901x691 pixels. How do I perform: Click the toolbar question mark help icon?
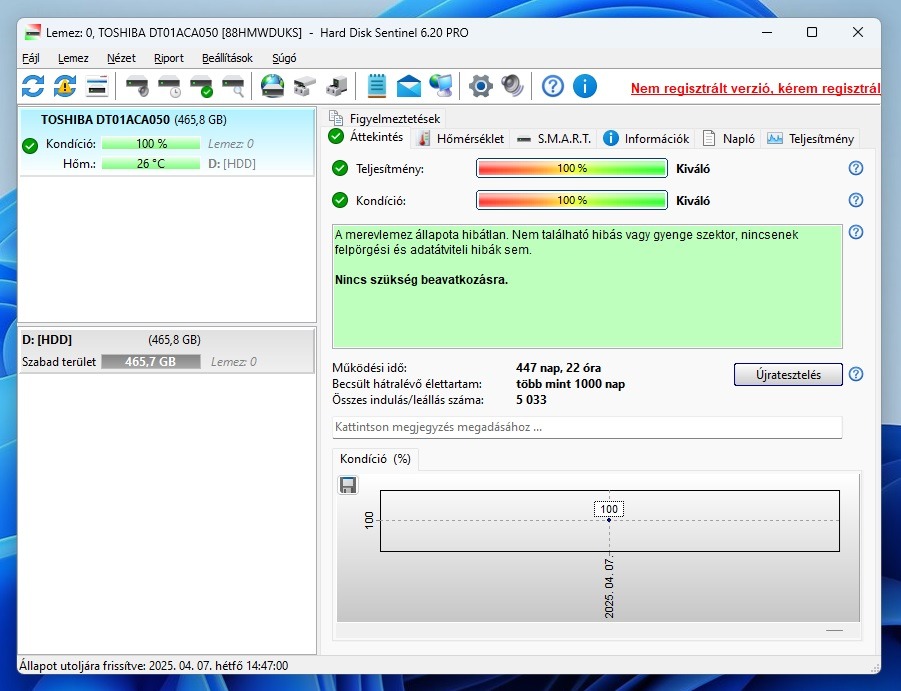(x=552, y=87)
